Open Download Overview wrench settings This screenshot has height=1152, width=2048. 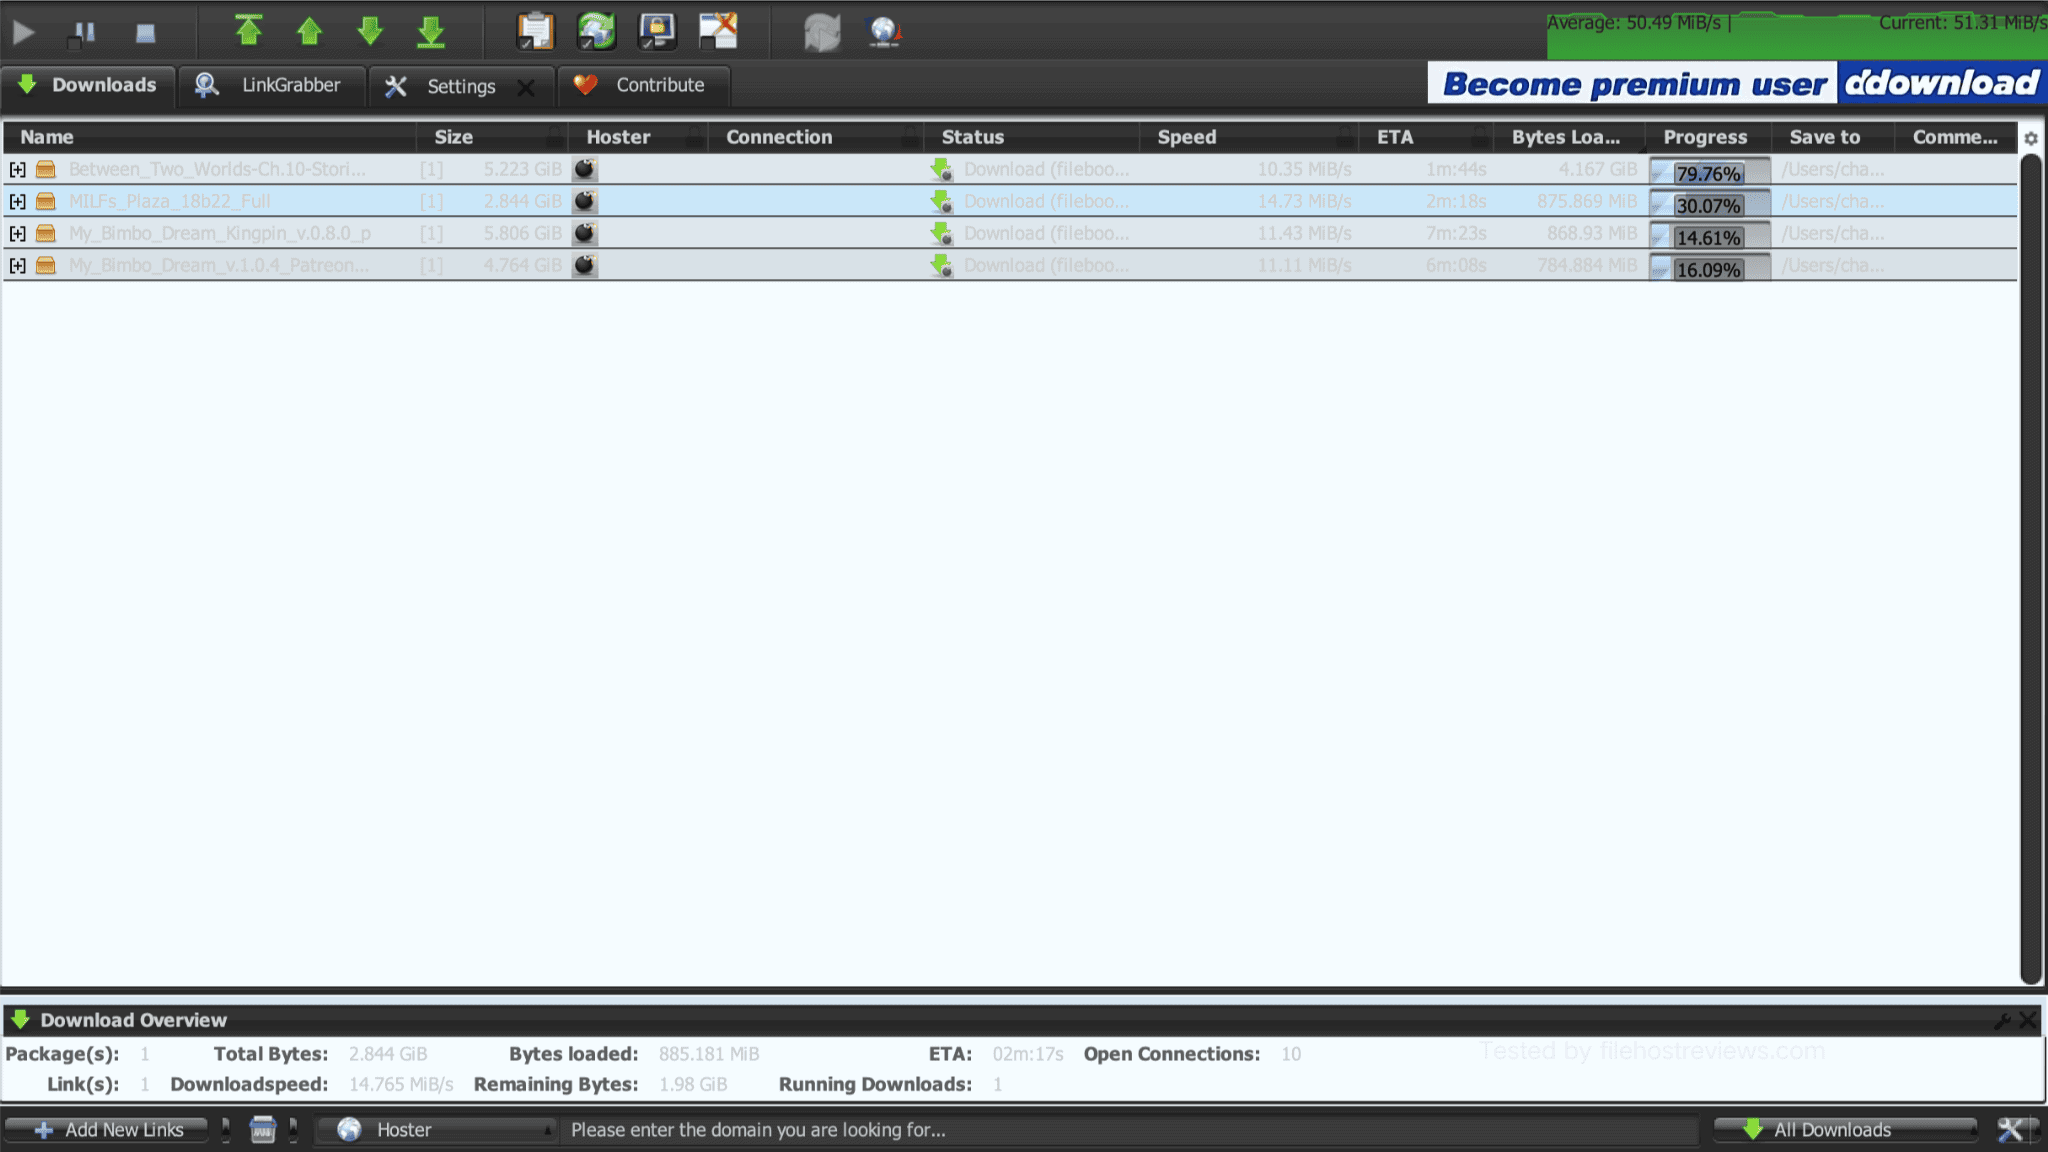point(2002,1020)
